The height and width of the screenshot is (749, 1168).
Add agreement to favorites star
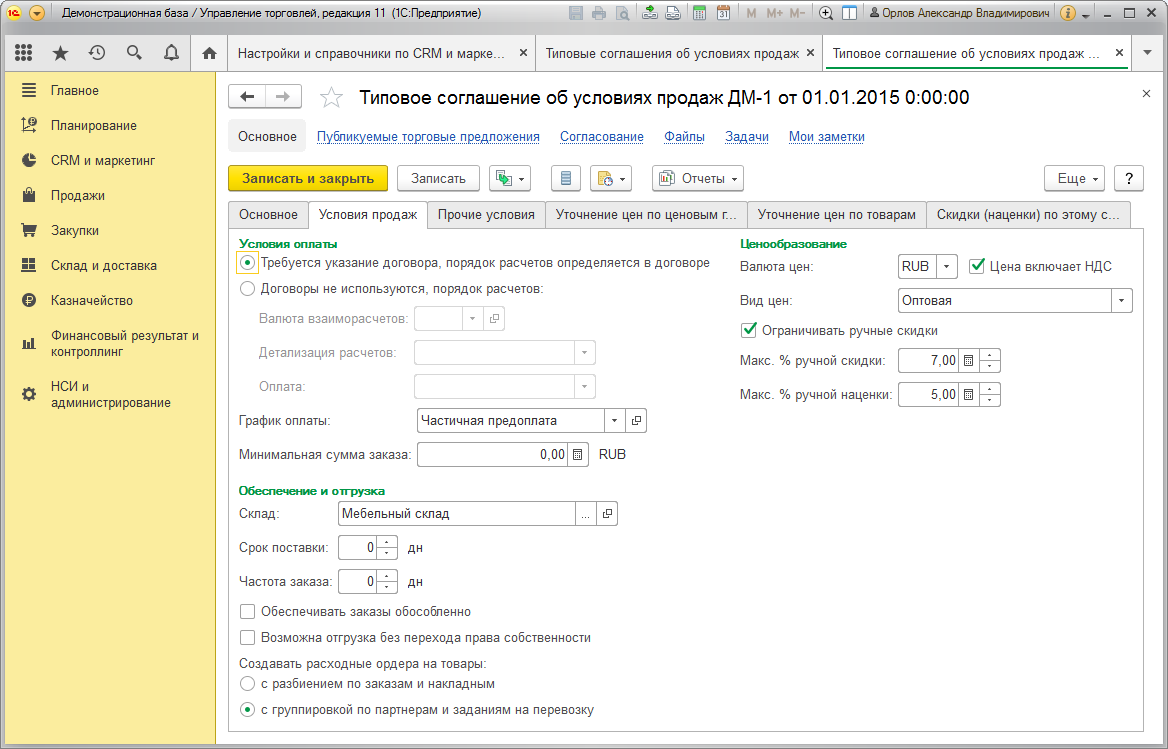click(x=331, y=98)
